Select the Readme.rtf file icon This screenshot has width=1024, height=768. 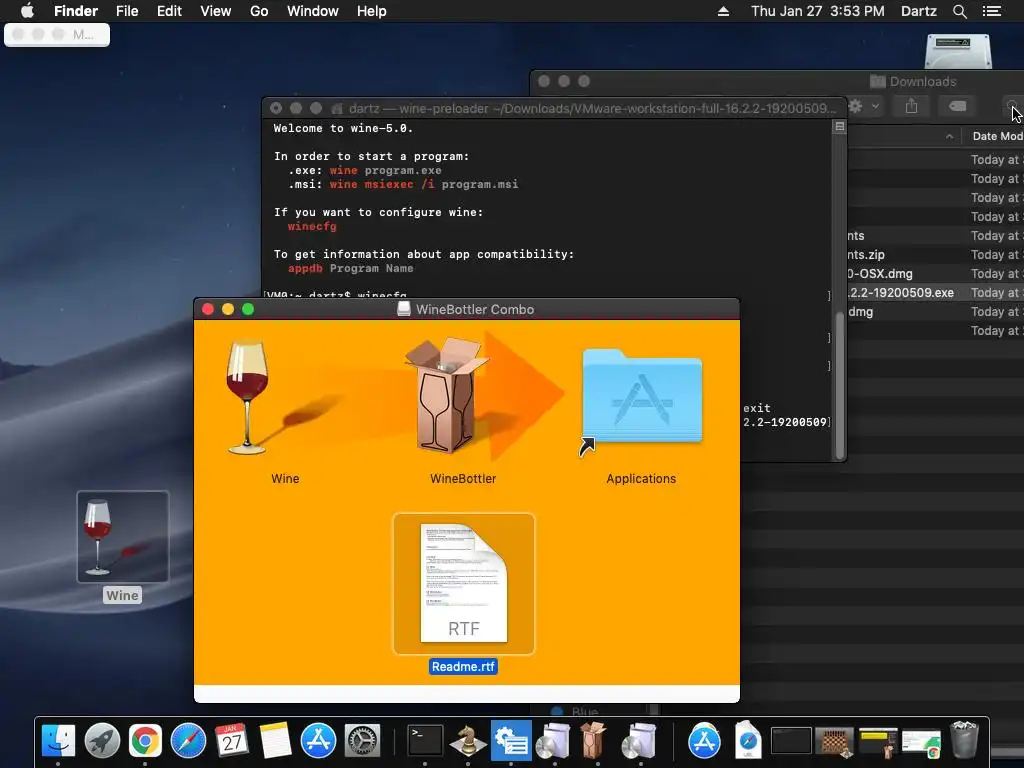pyautogui.click(x=464, y=583)
